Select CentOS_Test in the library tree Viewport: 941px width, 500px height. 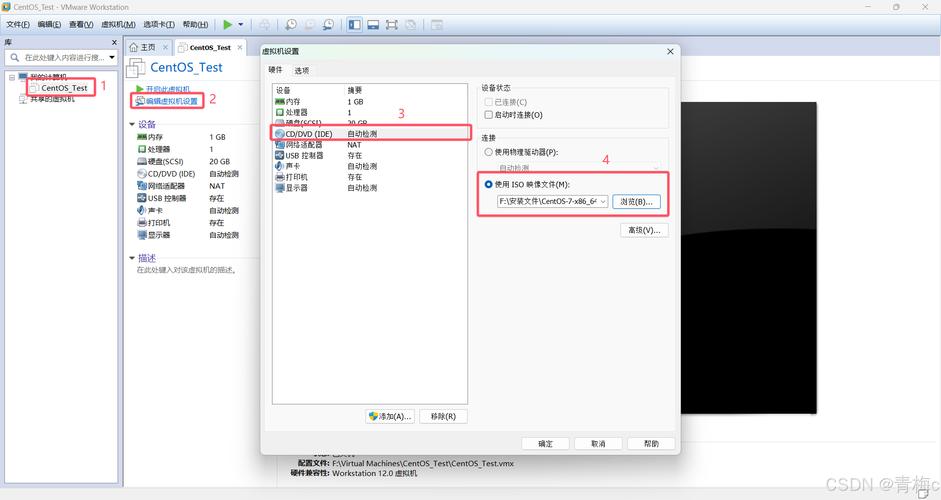tap(64, 88)
